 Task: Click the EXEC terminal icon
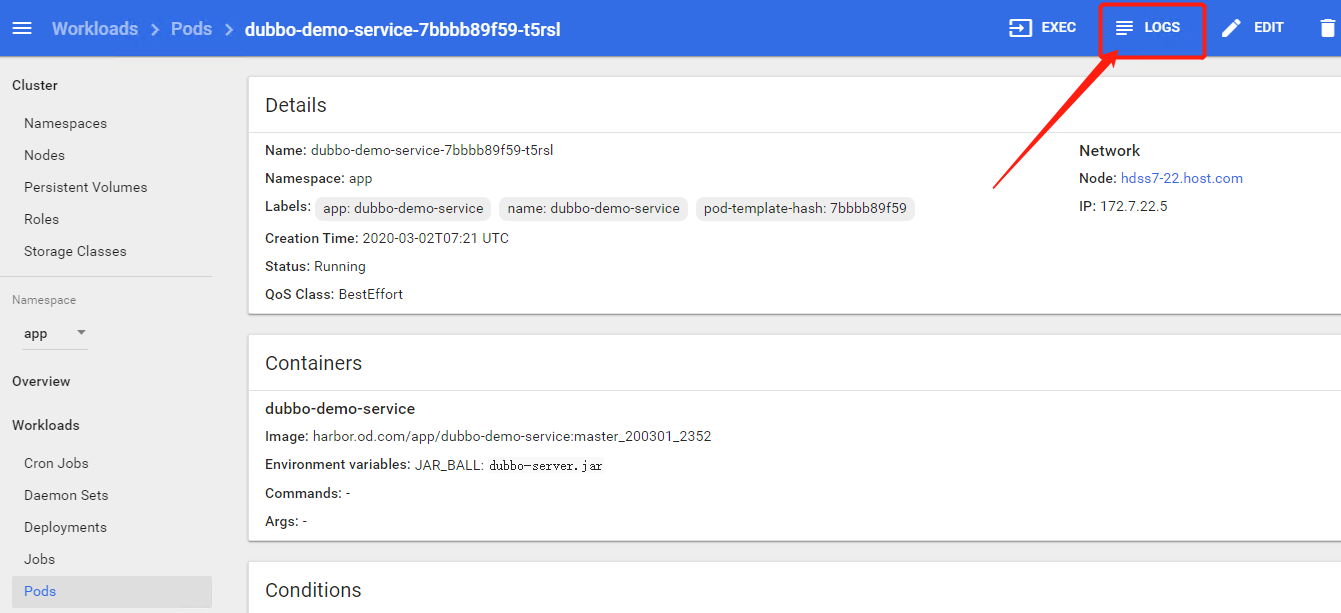1020,28
